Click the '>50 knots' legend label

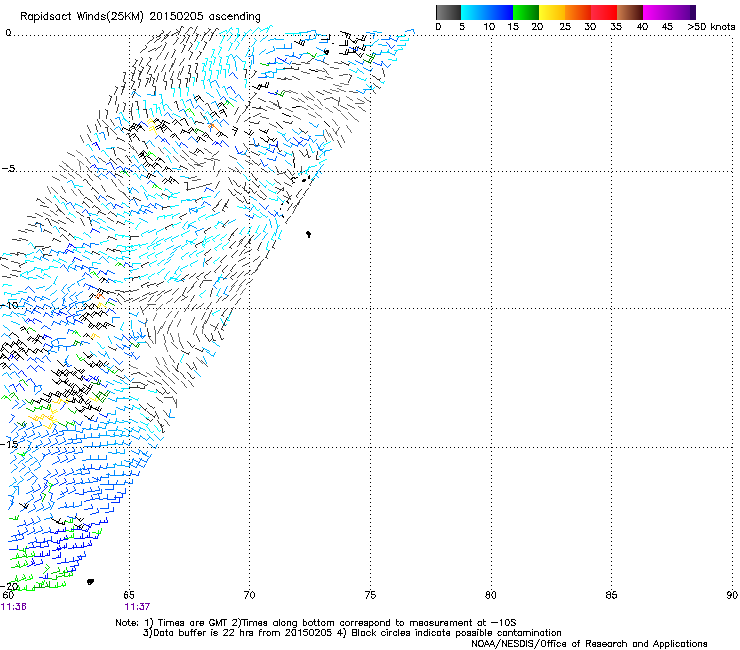[711, 27]
